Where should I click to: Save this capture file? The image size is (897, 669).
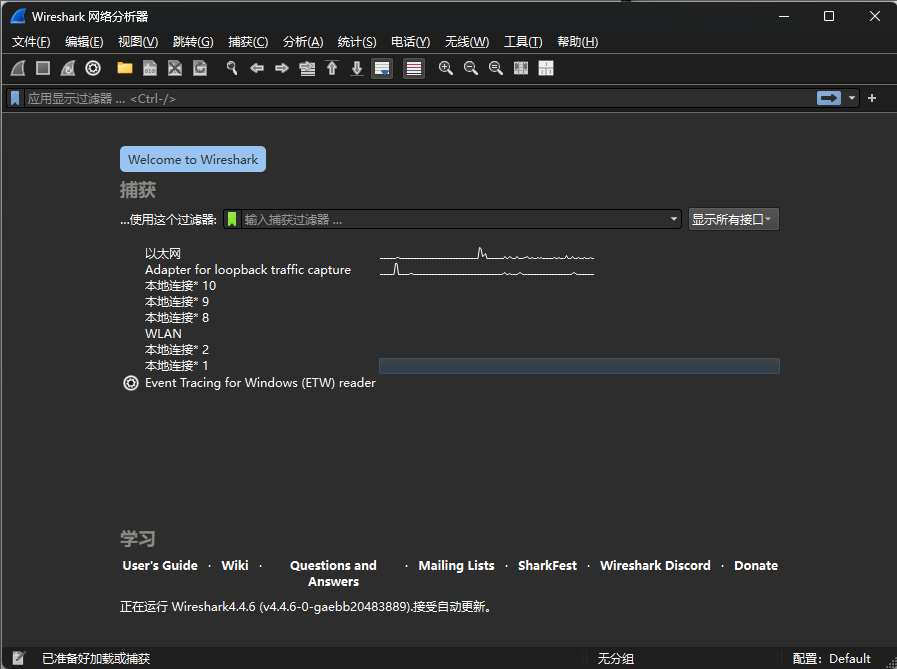150,69
